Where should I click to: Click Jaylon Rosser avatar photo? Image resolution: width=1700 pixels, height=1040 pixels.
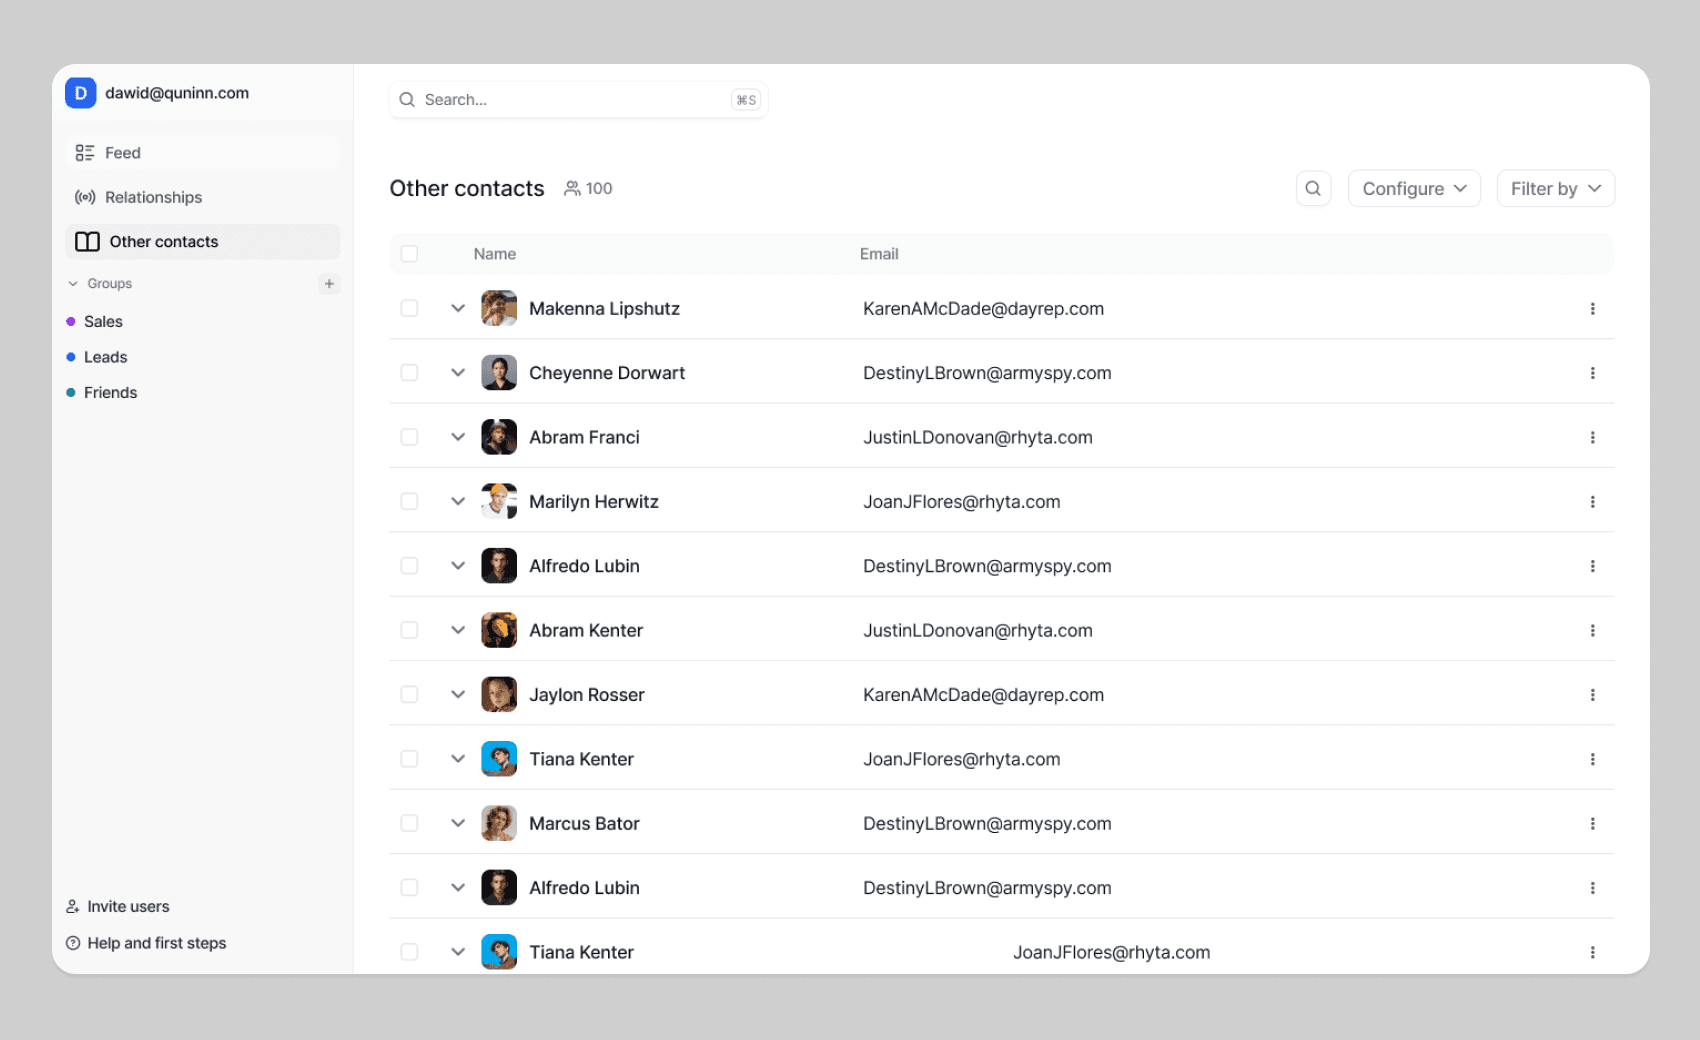[499, 694]
